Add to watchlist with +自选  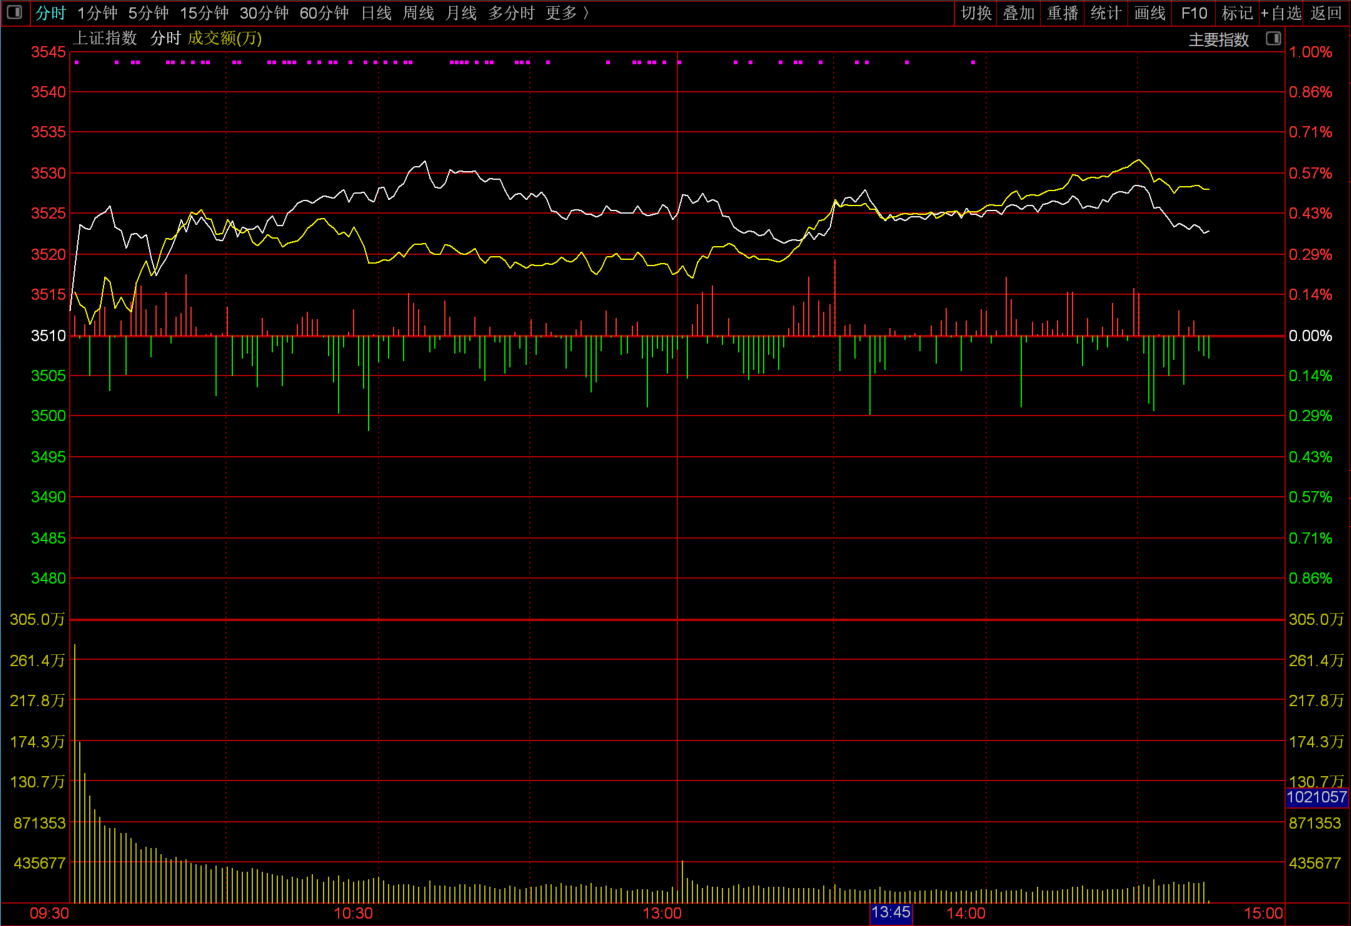click(x=1281, y=13)
